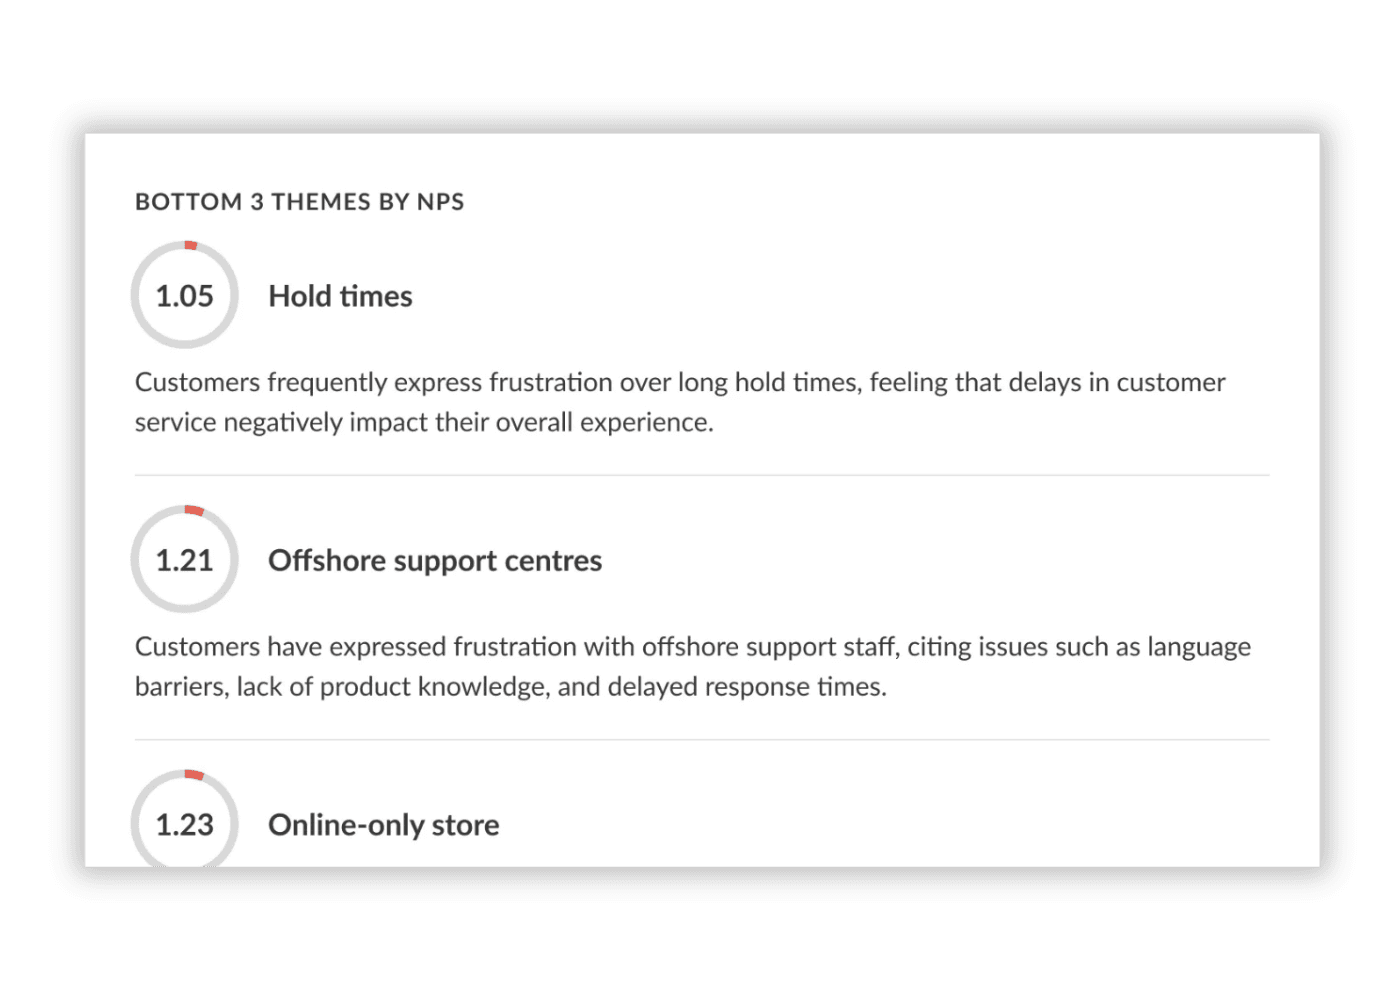1400x1000 pixels.
Task: Click the Hold times progress ring indicator
Action: 190,245
